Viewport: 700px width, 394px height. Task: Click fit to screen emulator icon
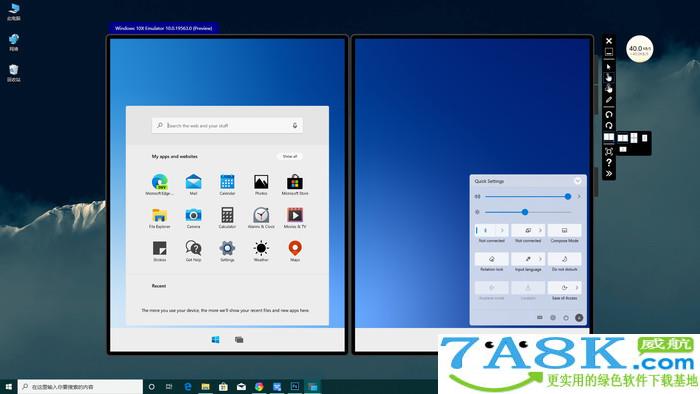608,152
